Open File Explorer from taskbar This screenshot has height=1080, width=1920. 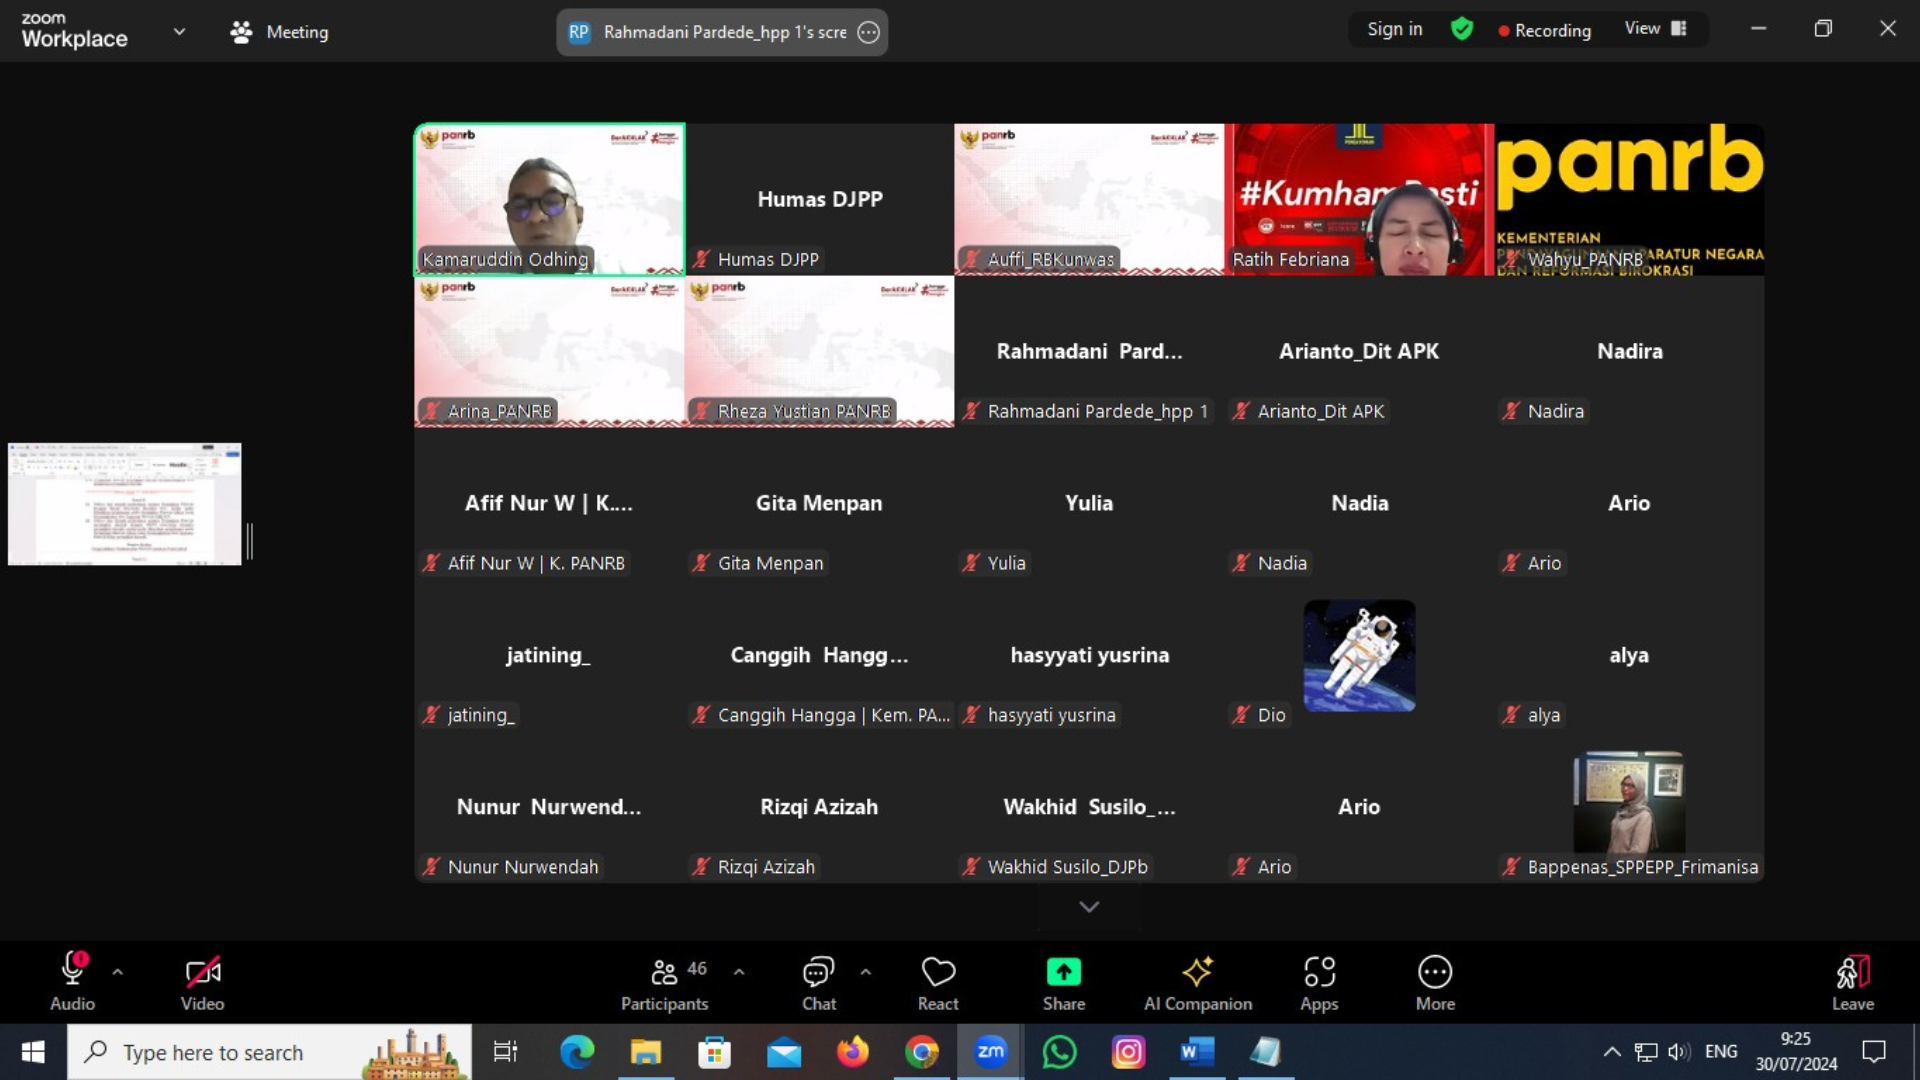(x=646, y=1052)
